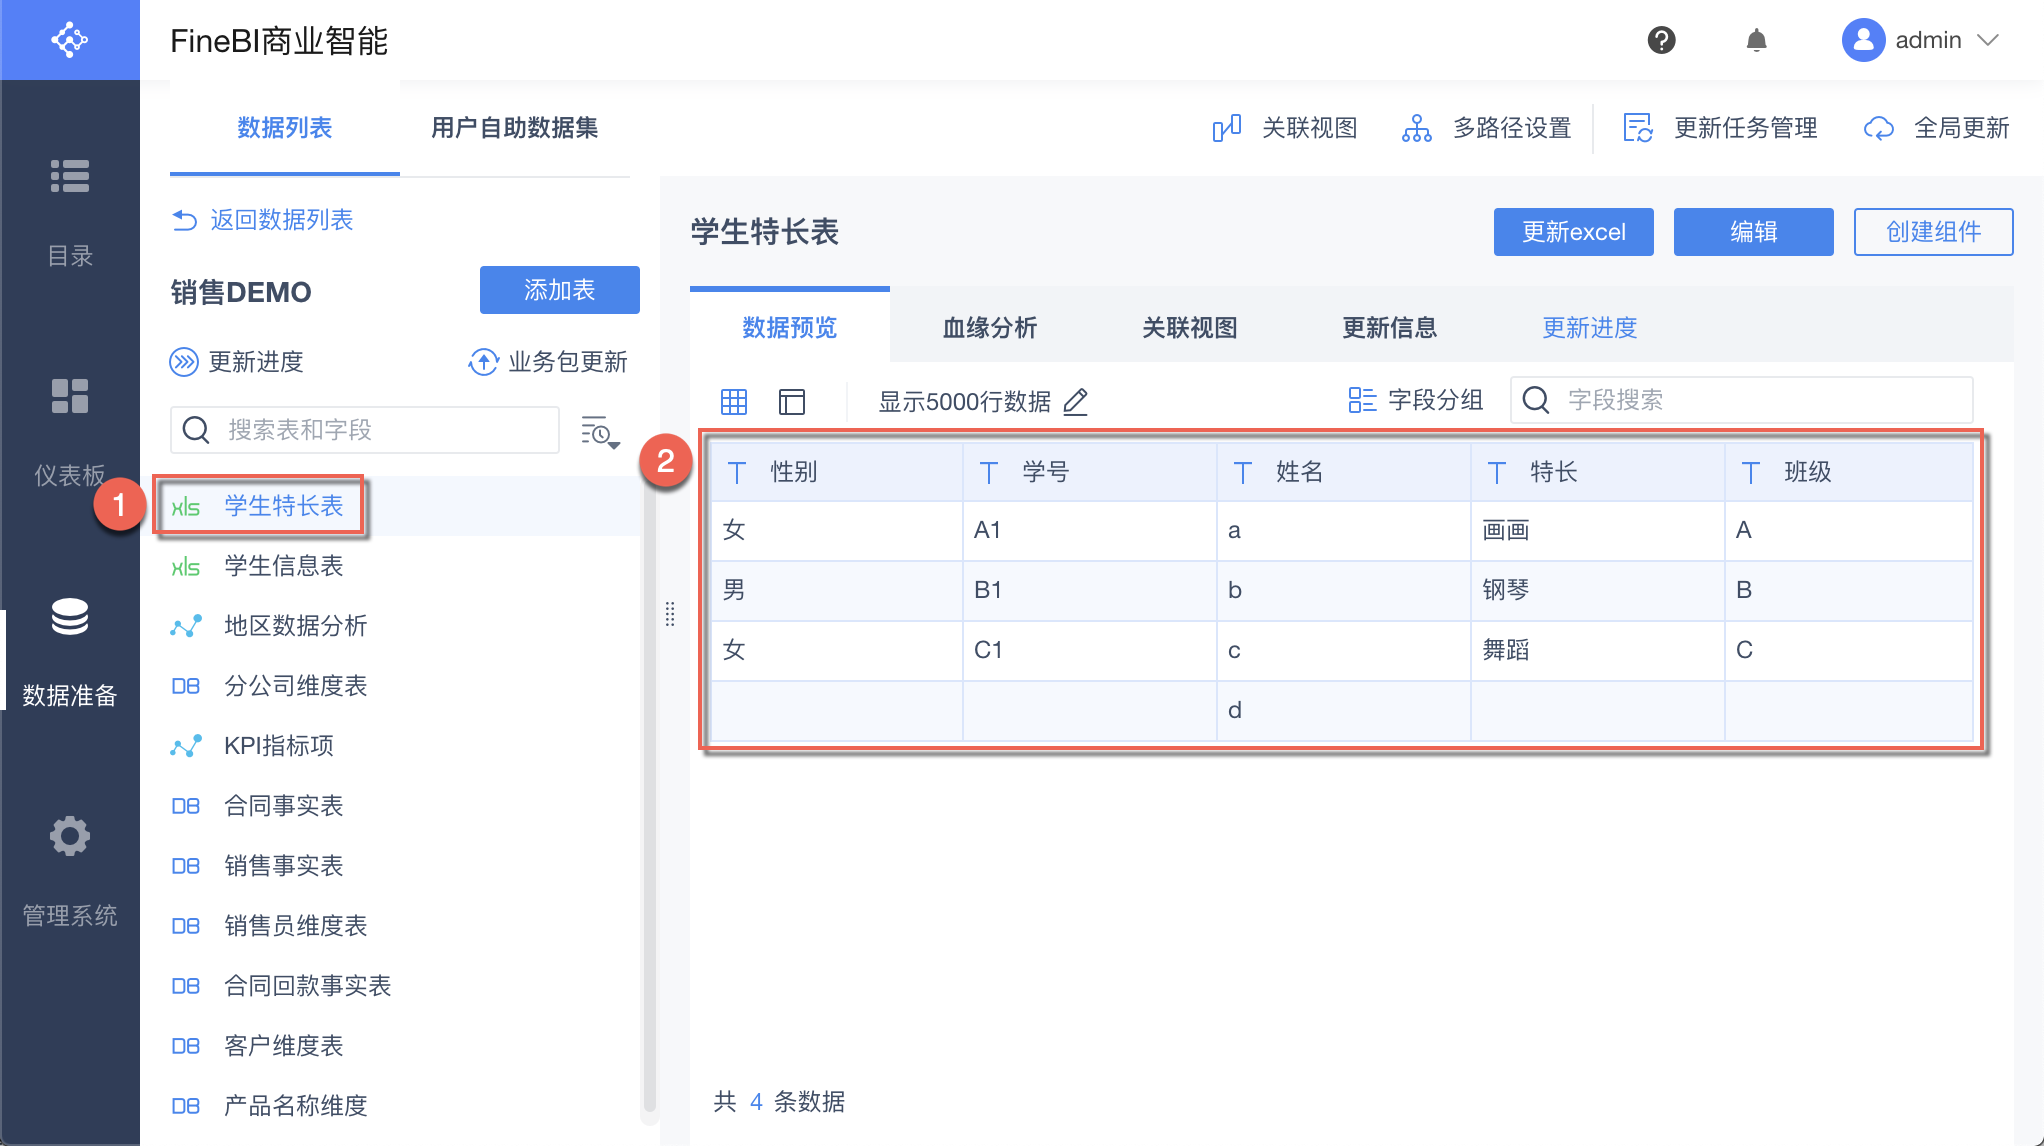Switch to the layout view icon
2044x1146 pixels.
pyautogui.click(x=791, y=401)
